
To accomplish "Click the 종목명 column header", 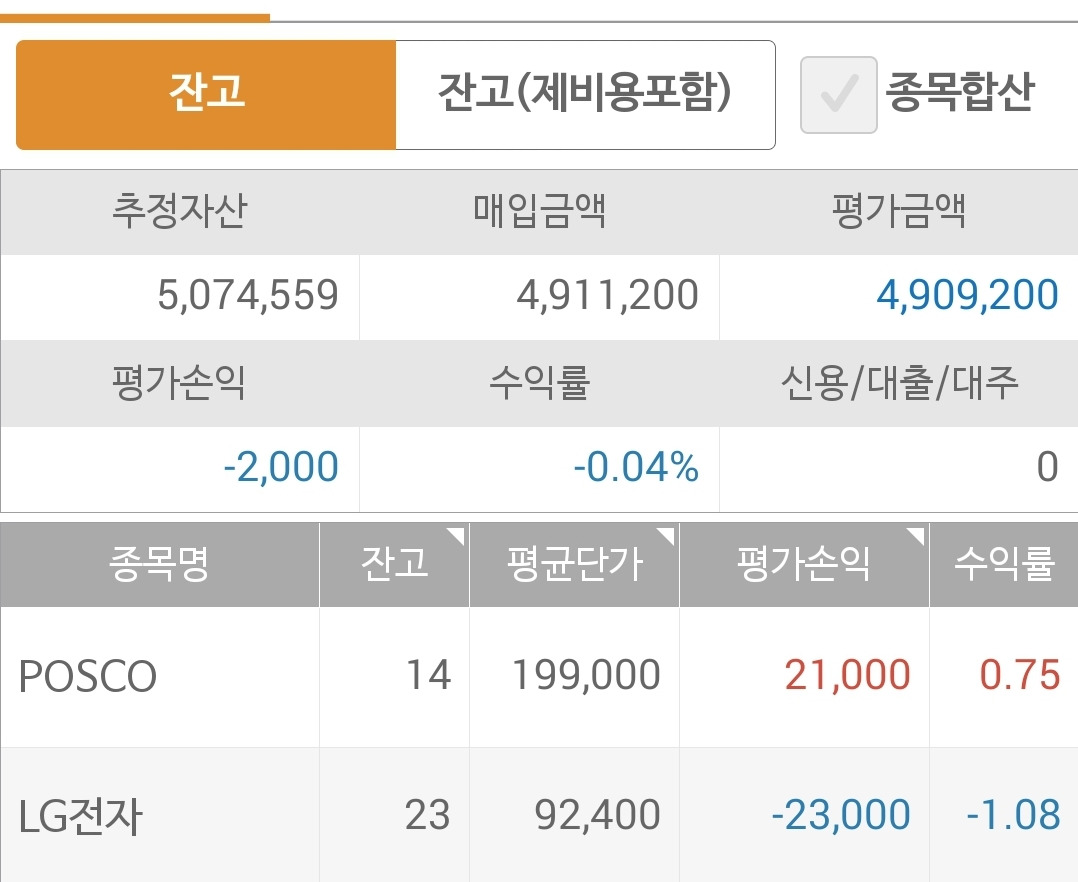I will tap(159, 564).
